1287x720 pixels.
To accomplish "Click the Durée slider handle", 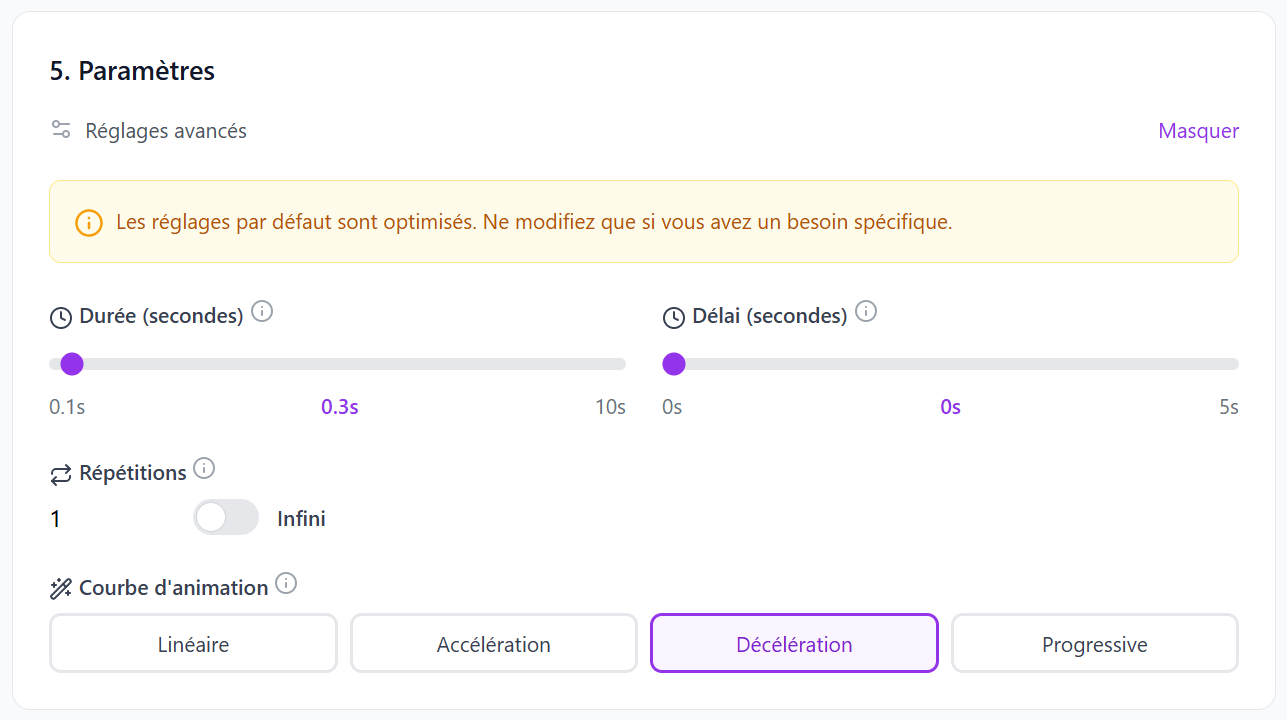I will point(71,364).
